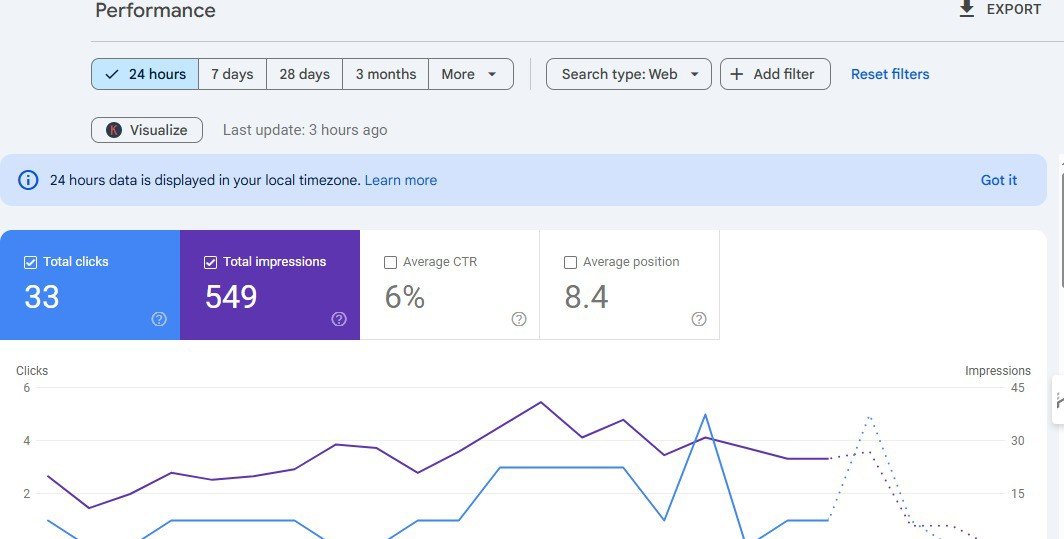Click the EXPORT button label
Image resolution: width=1064 pixels, height=539 pixels.
click(x=1014, y=10)
